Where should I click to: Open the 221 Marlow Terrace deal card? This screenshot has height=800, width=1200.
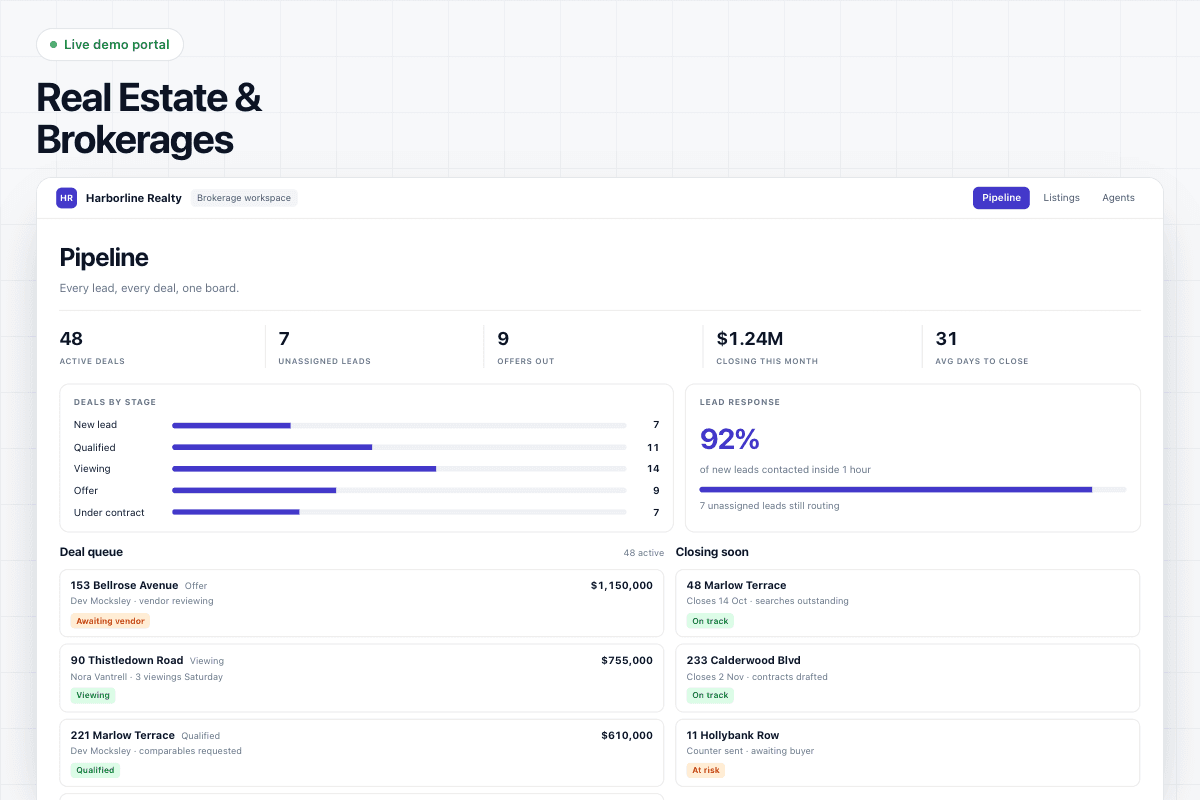click(x=362, y=753)
